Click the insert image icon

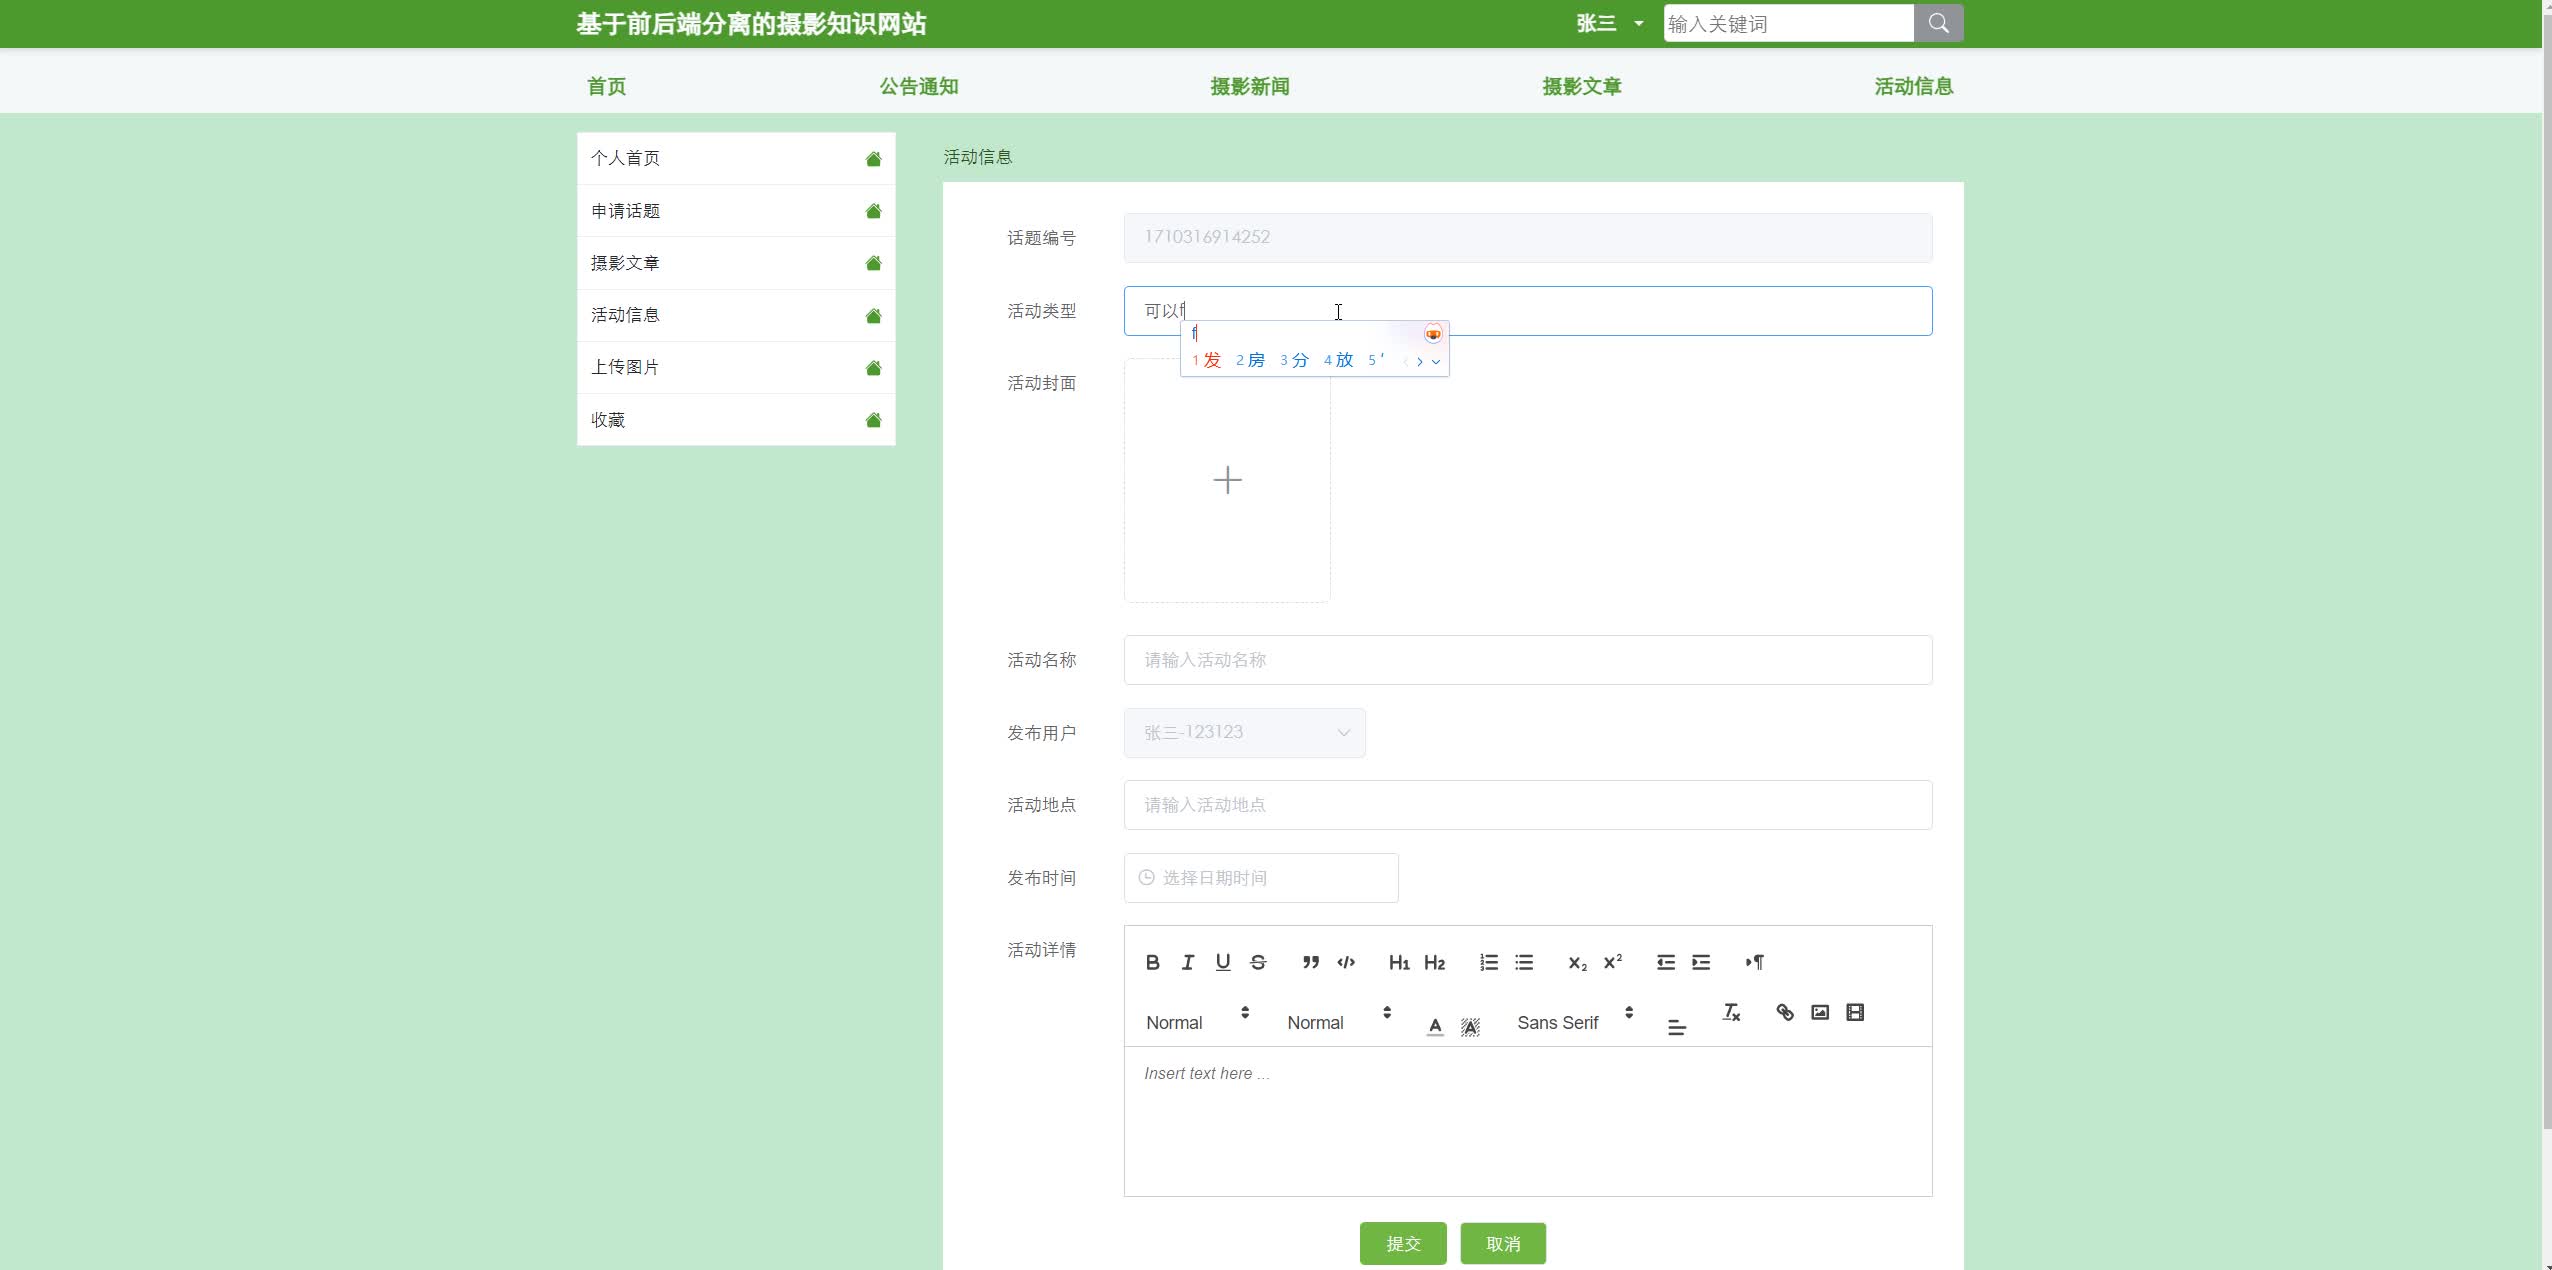[x=1820, y=1012]
